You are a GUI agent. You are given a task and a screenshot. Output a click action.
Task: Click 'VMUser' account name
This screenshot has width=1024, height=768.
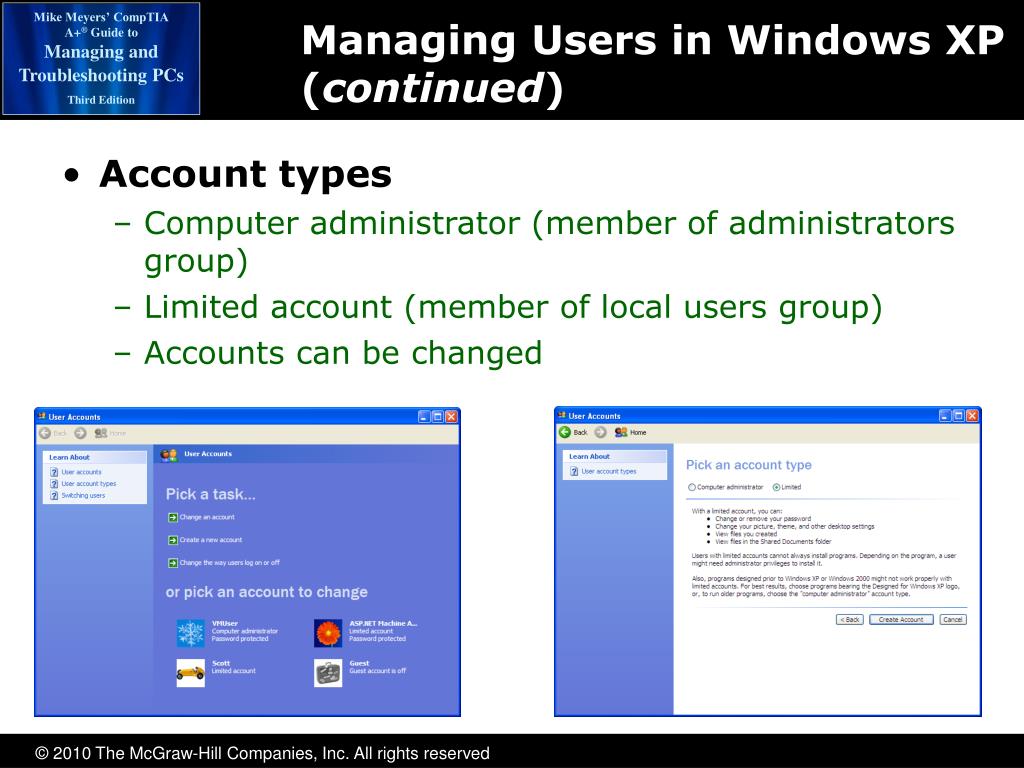point(225,624)
